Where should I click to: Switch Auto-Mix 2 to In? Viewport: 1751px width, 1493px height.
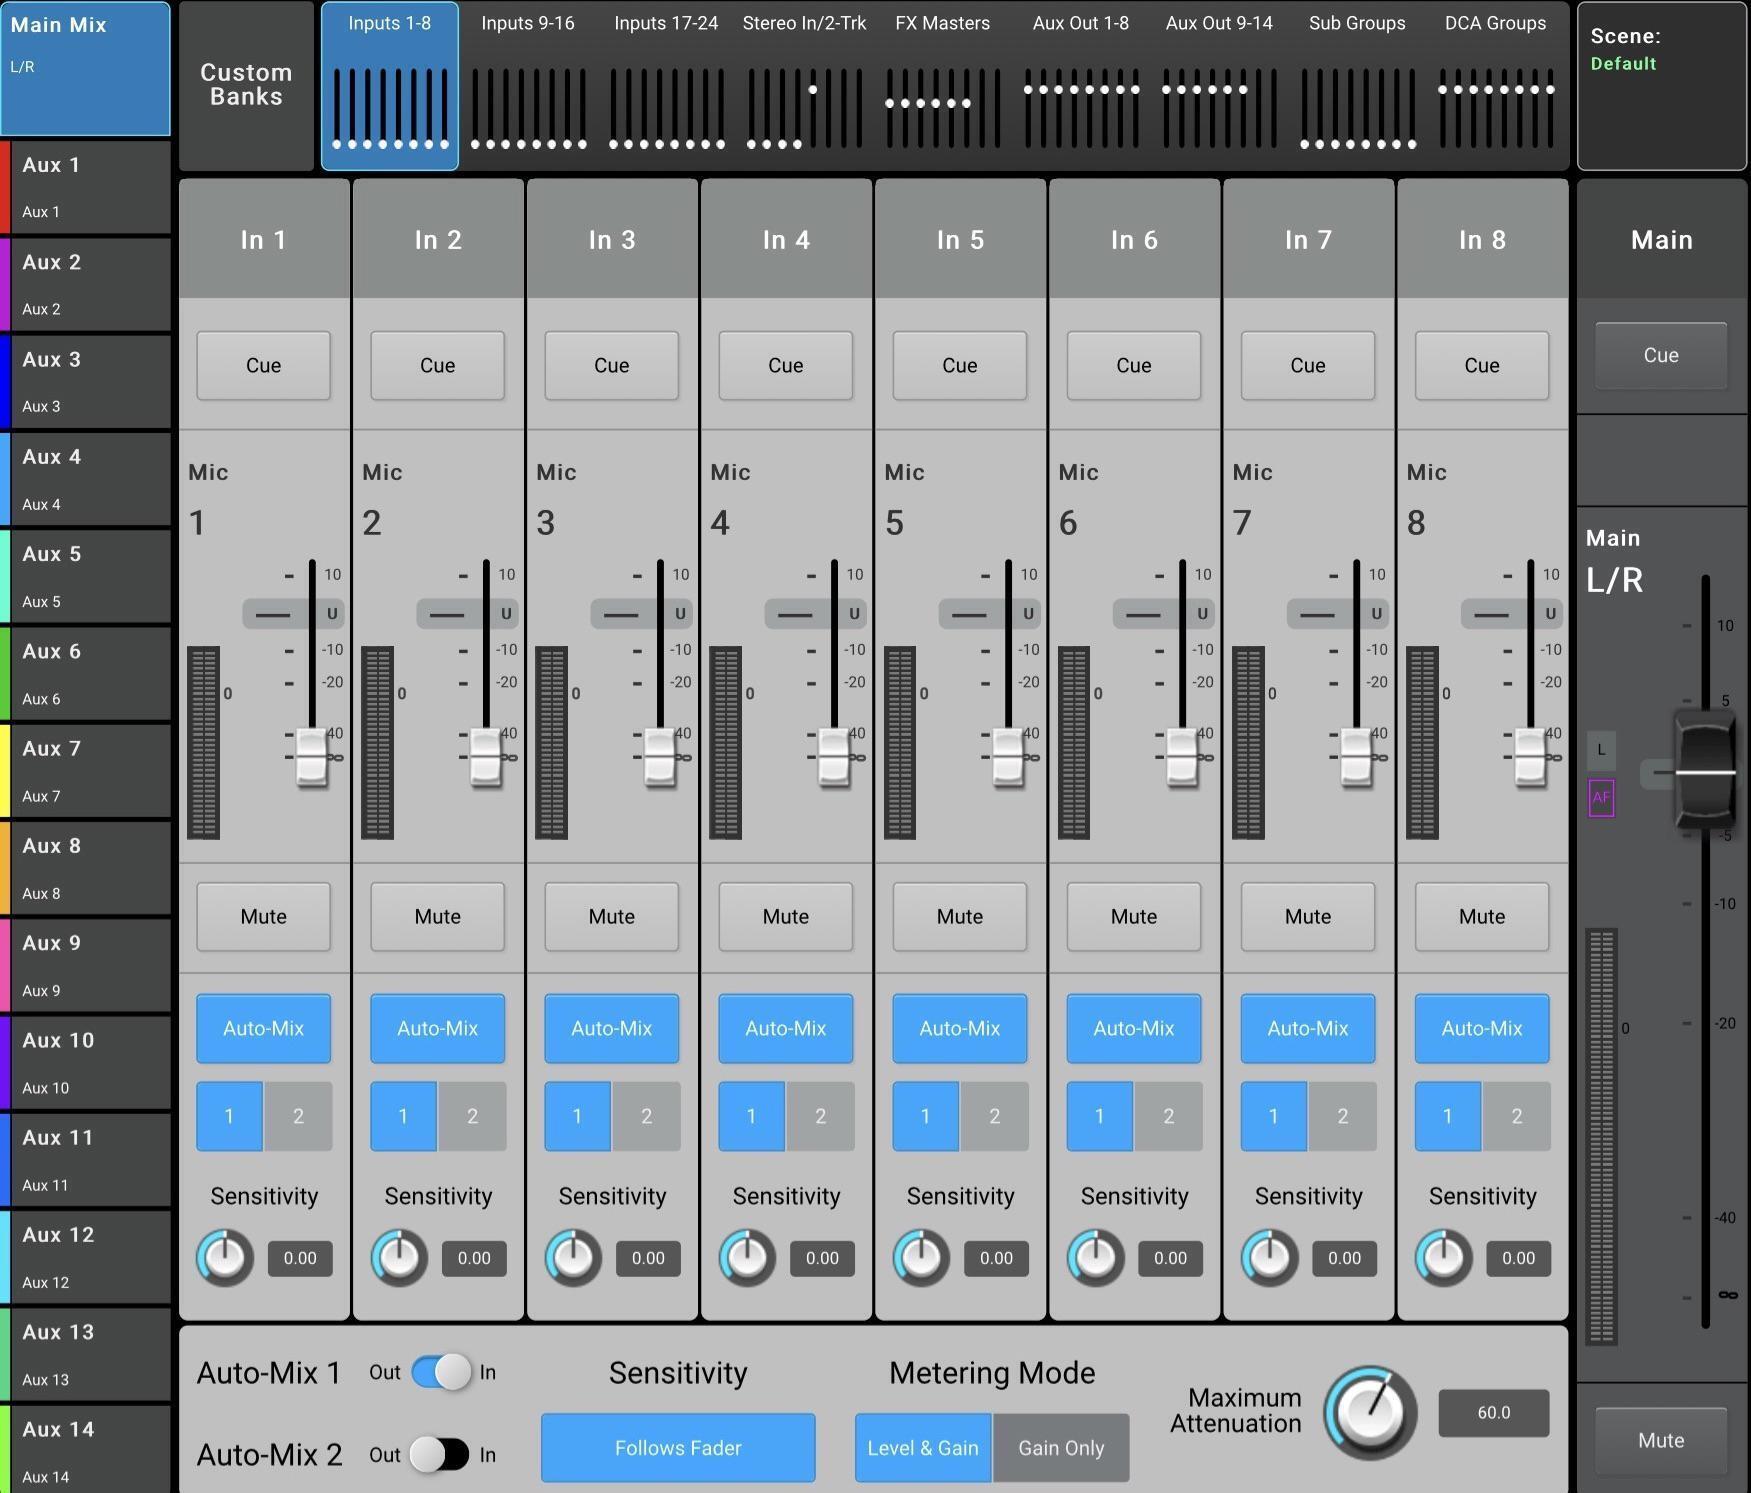438,1455
